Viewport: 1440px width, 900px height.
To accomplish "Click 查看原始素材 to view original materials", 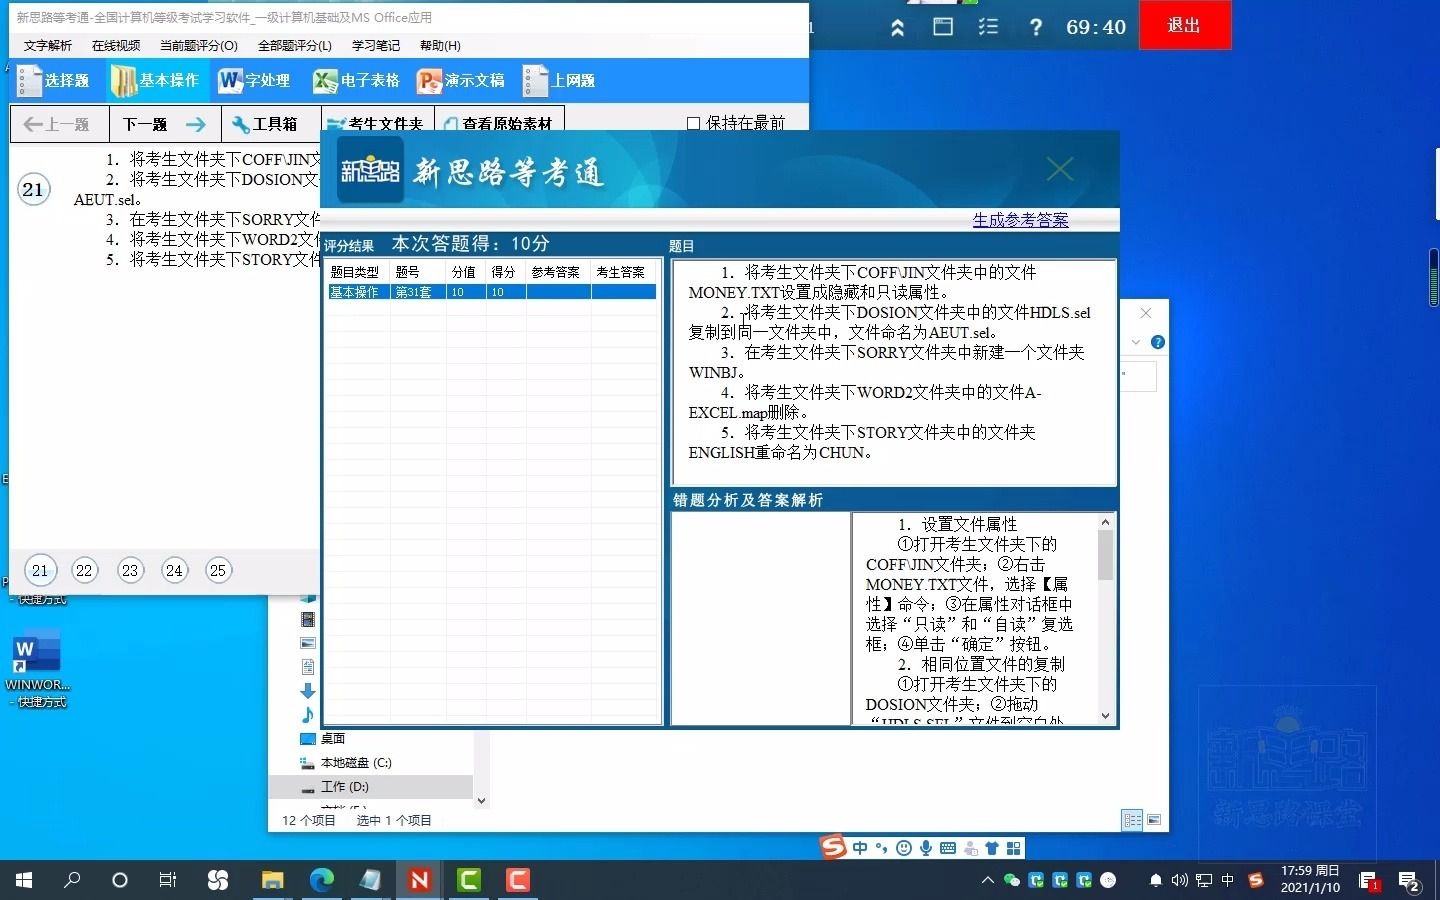I will click(500, 124).
